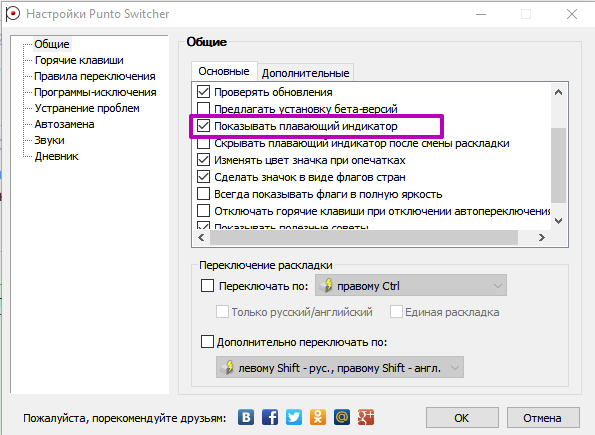The height and width of the screenshot is (435, 595).
Task: Check the Единая раскладка option
Action: click(396, 312)
